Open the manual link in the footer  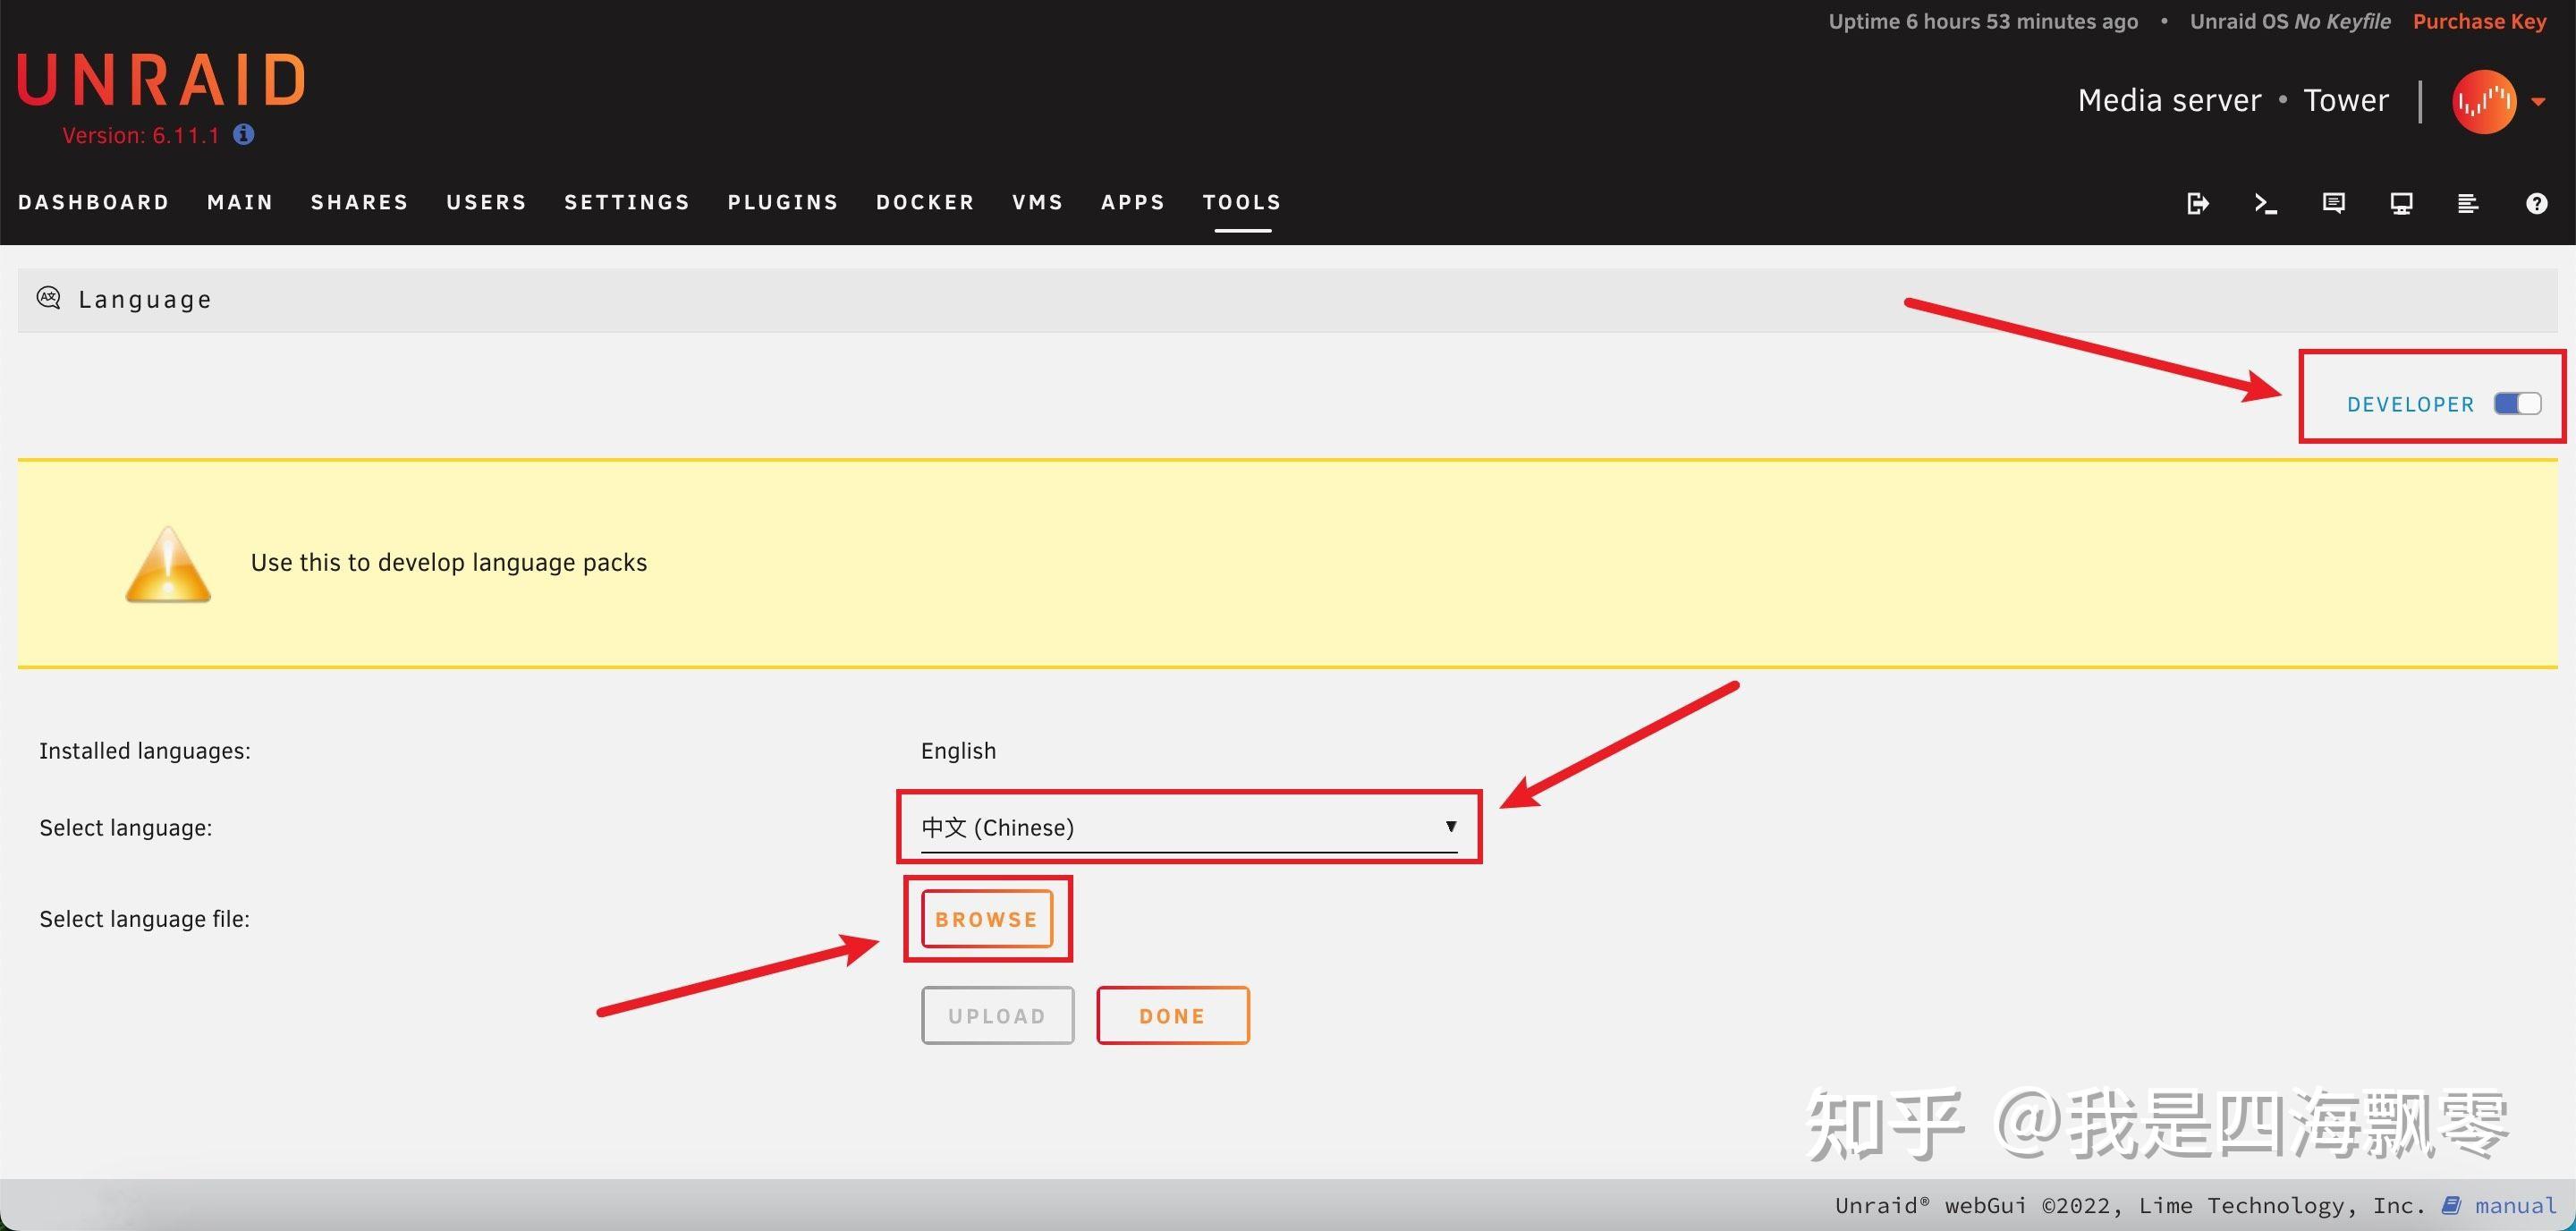pyautogui.click(x=2513, y=1206)
